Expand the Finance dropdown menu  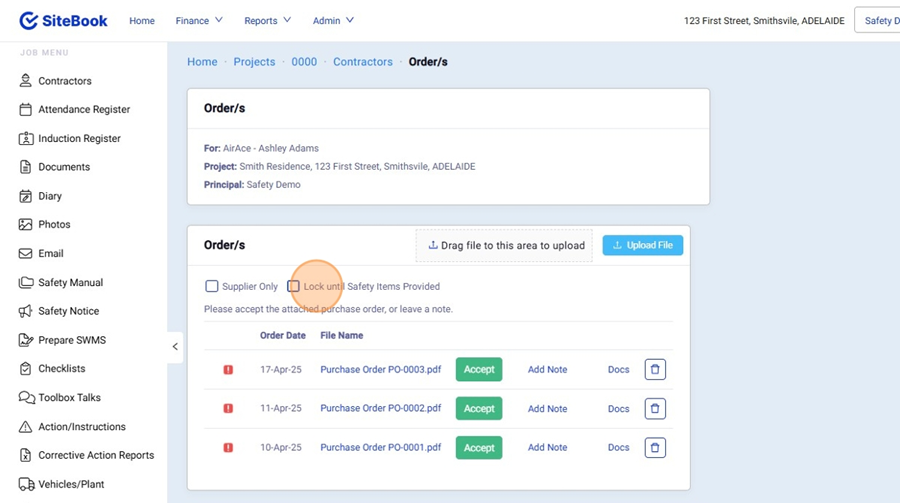[199, 20]
